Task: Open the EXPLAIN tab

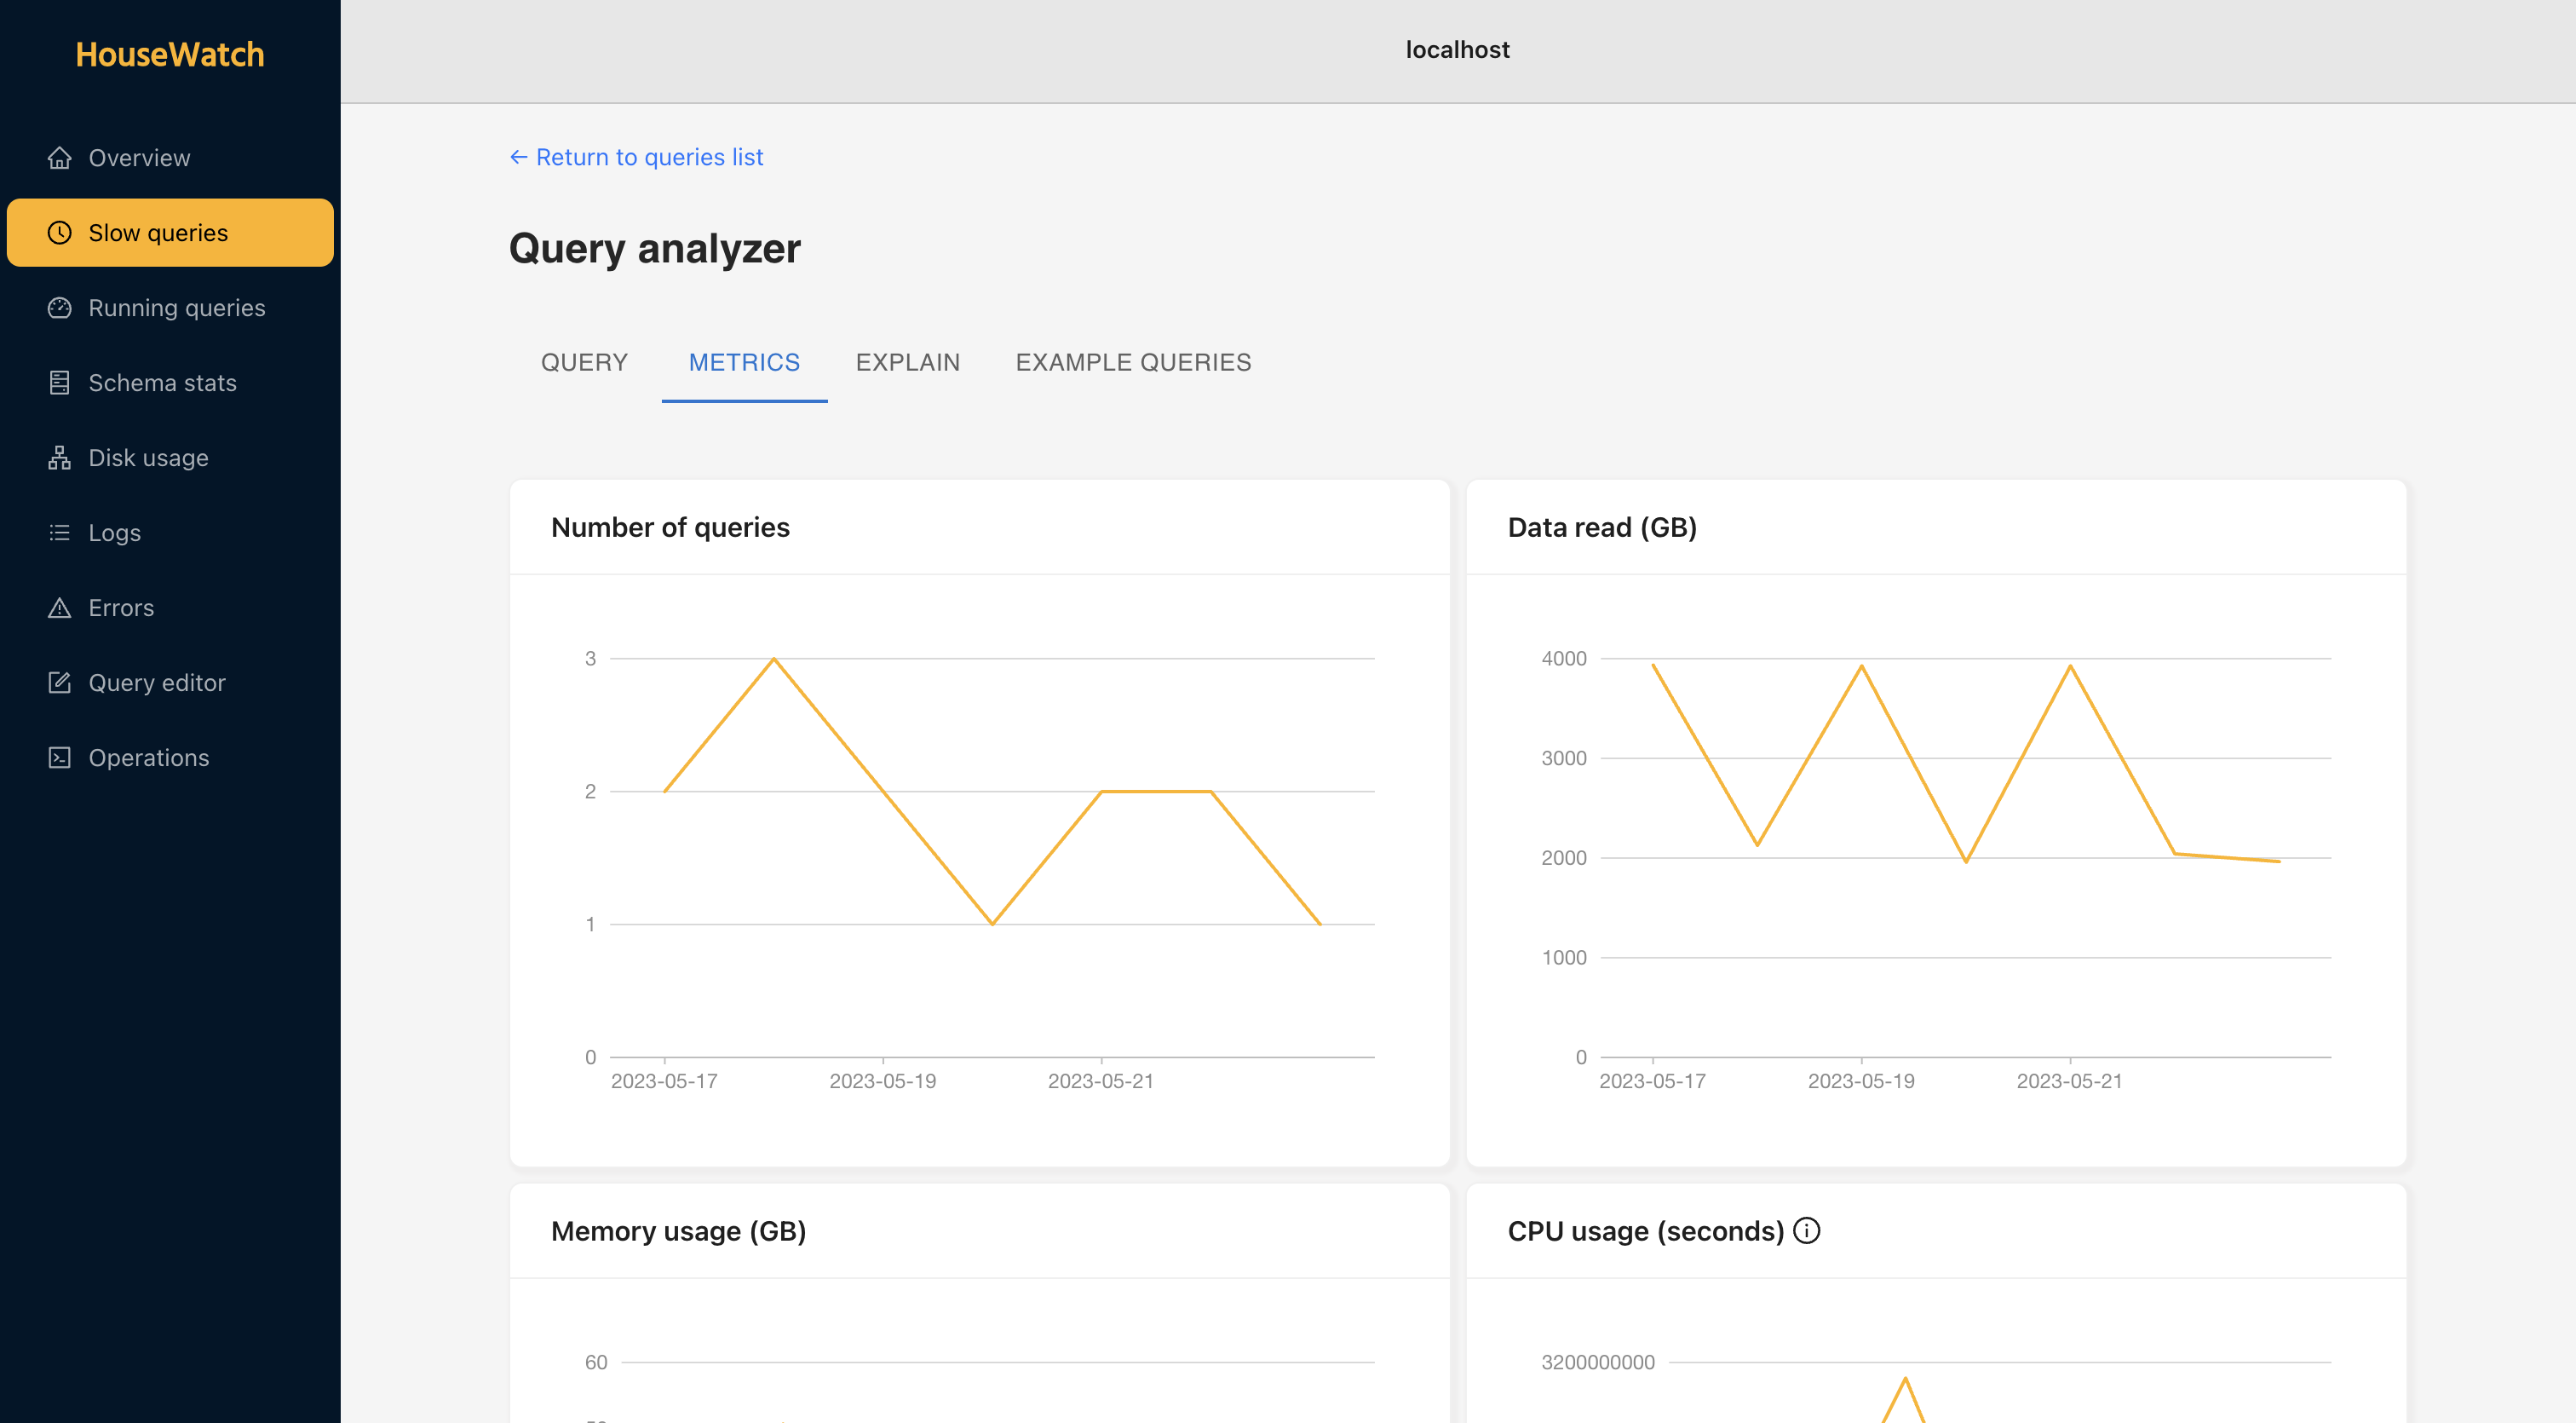Action: [x=907, y=362]
